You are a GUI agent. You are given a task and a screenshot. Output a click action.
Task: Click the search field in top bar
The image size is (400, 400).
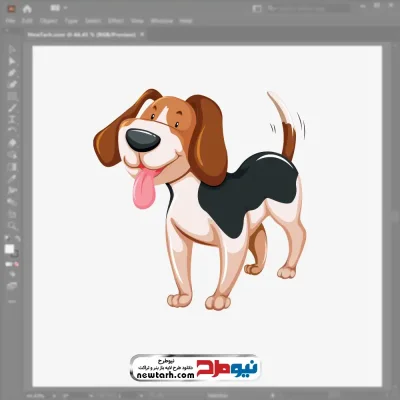point(308,8)
